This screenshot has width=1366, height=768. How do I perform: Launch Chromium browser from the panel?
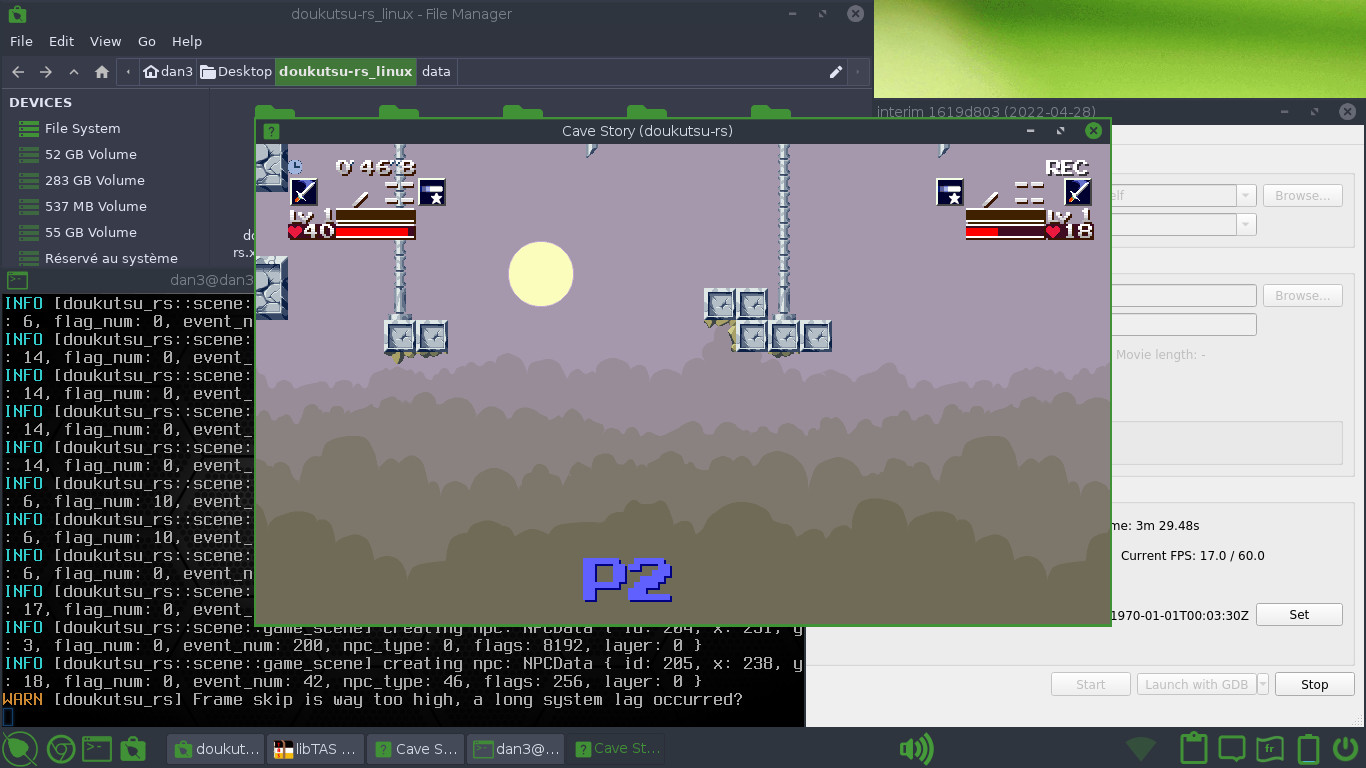[x=59, y=748]
